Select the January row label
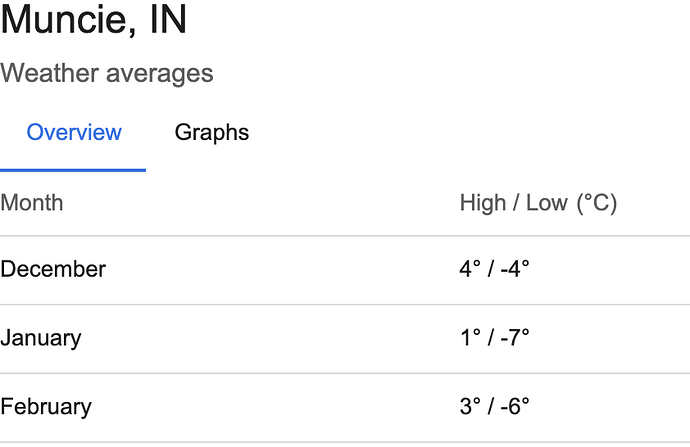 [x=40, y=338]
